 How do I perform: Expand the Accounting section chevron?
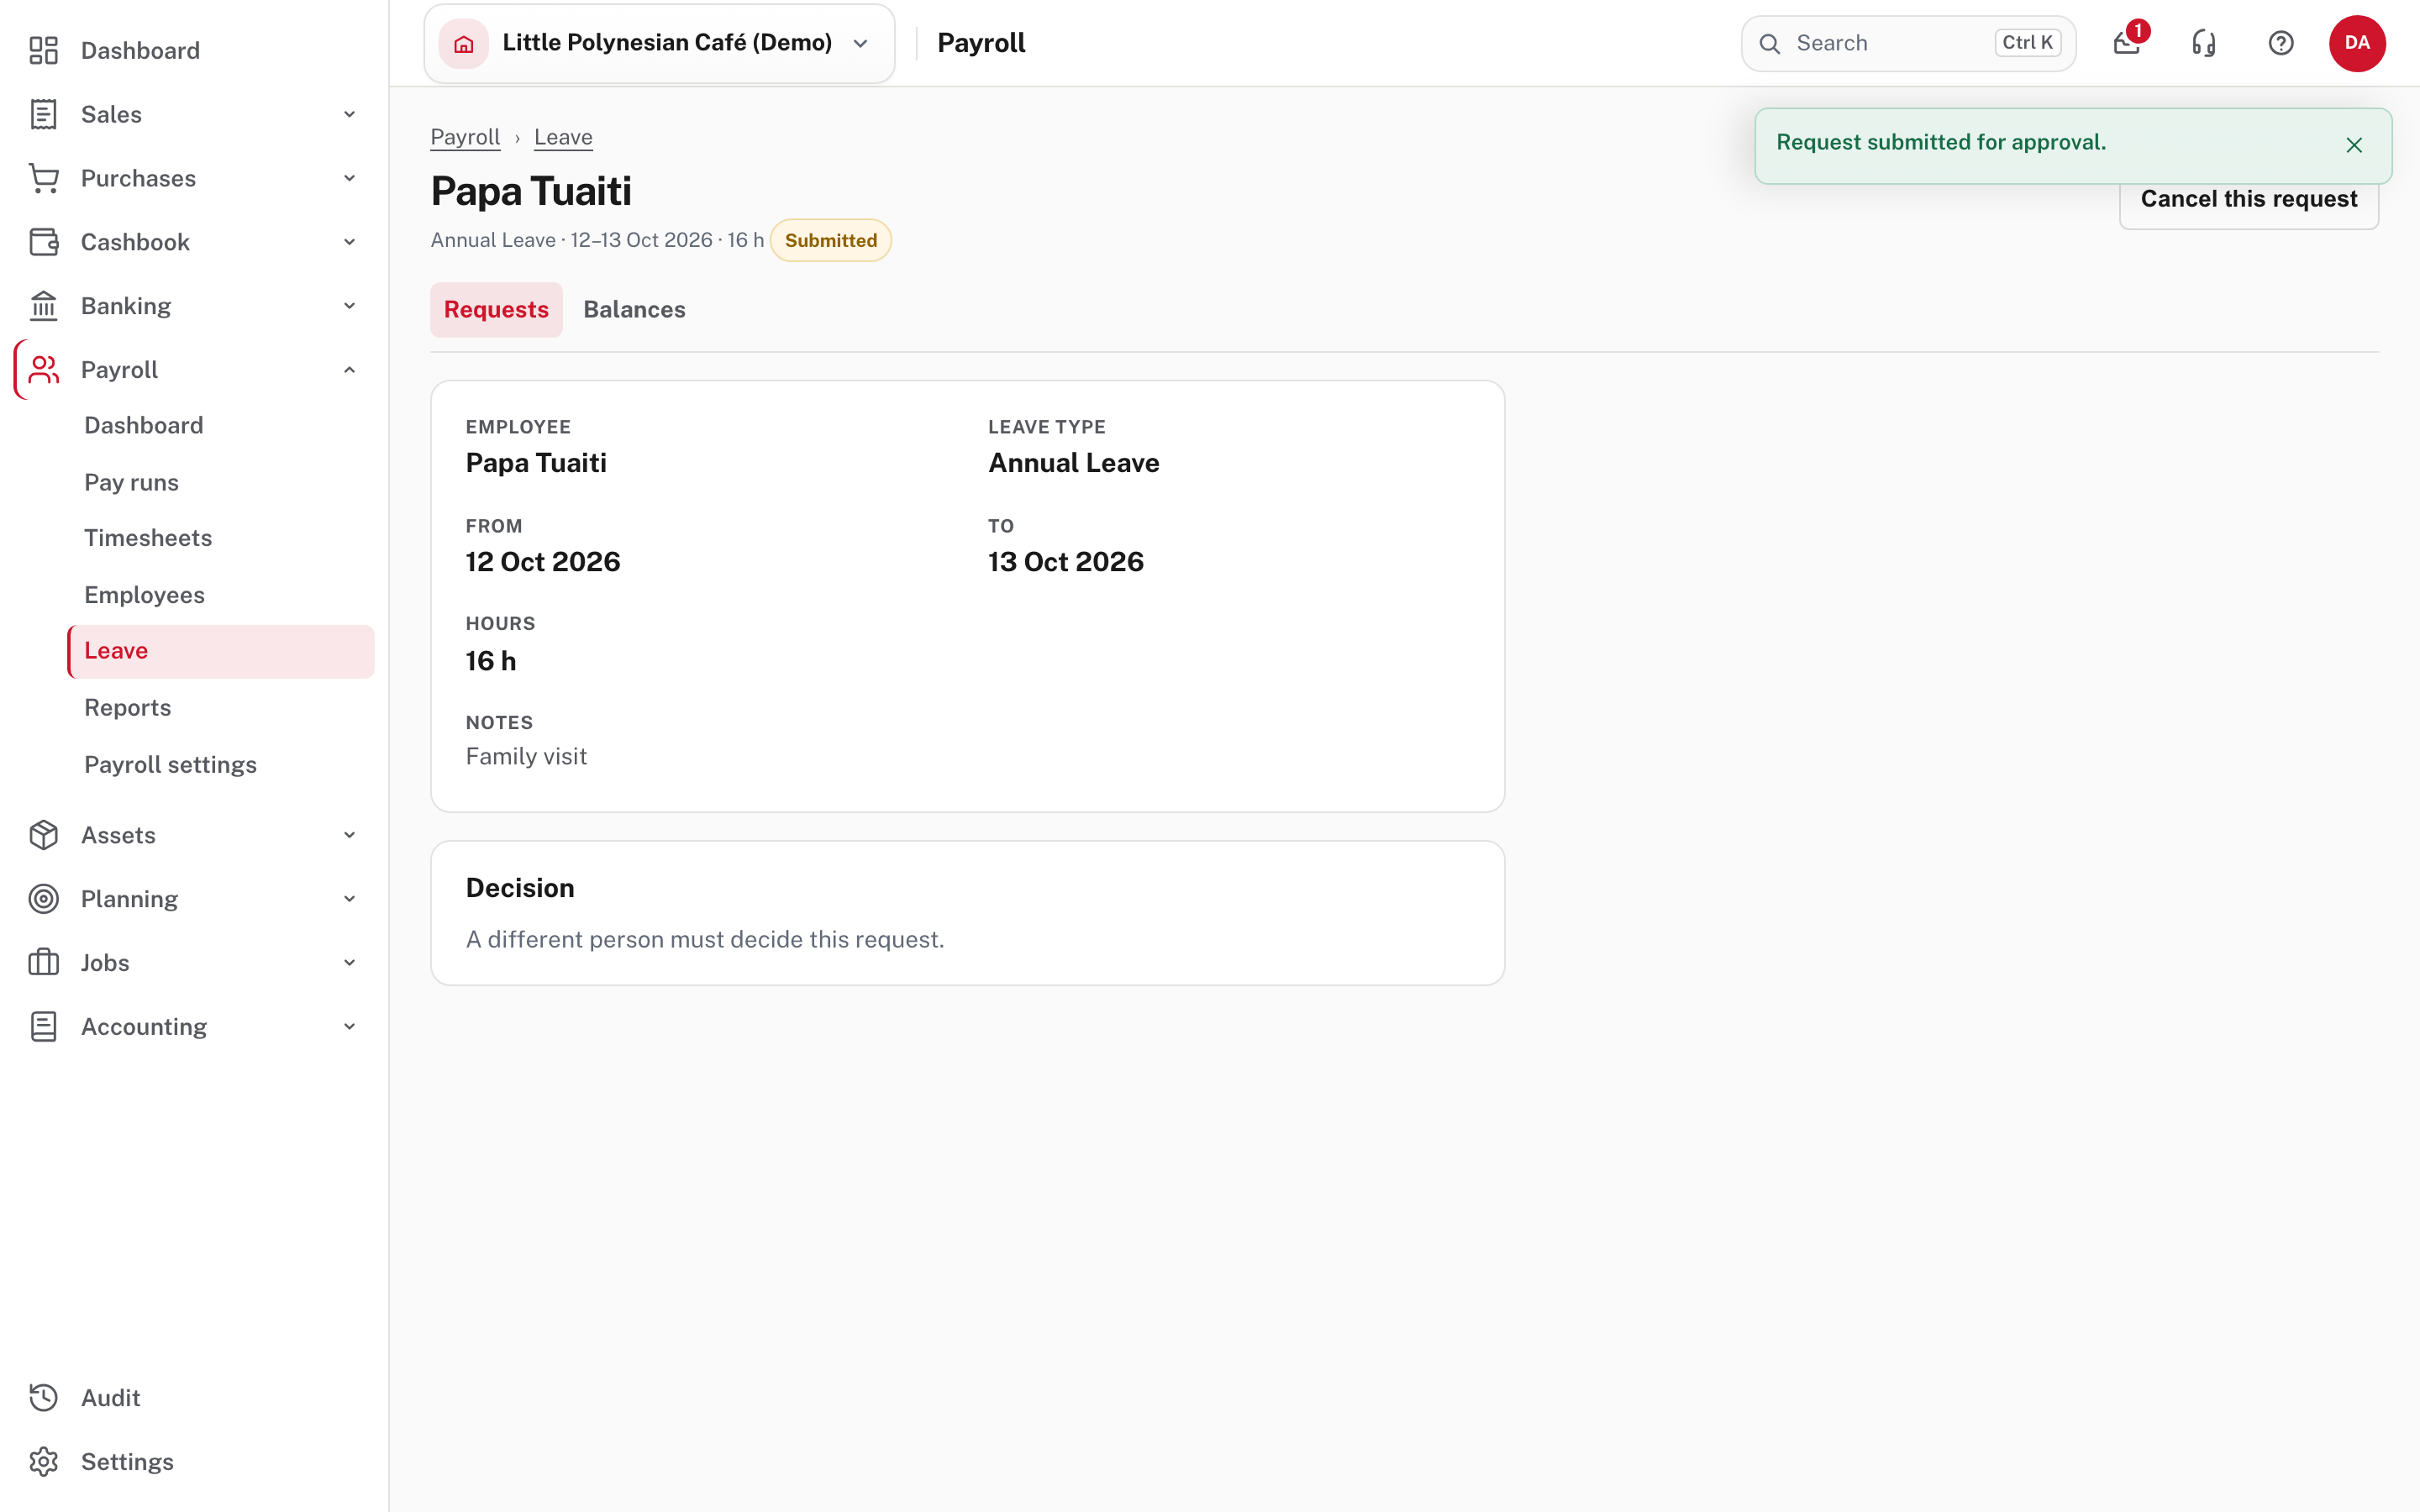(x=349, y=1027)
